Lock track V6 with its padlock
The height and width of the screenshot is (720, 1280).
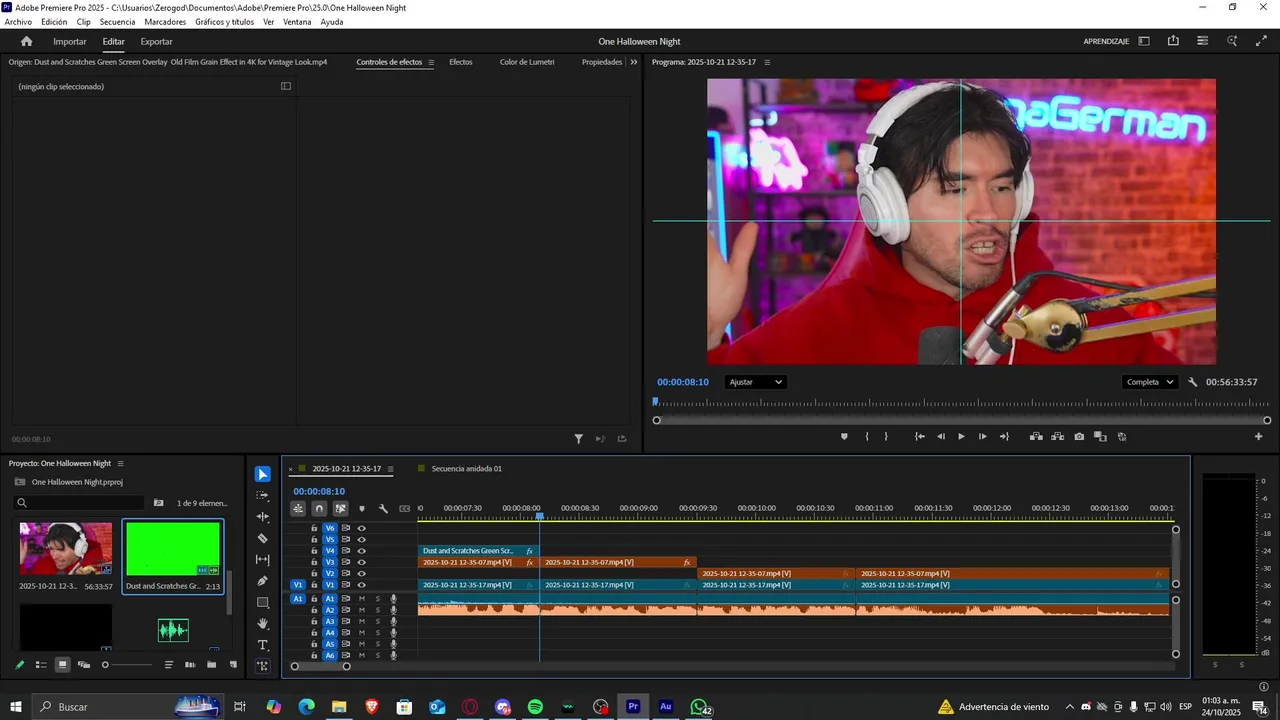(x=314, y=528)
